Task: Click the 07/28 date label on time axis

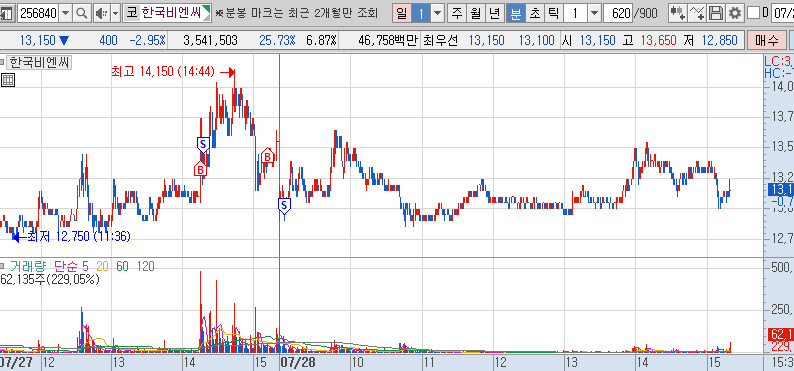Action: (x=297, y=362)
